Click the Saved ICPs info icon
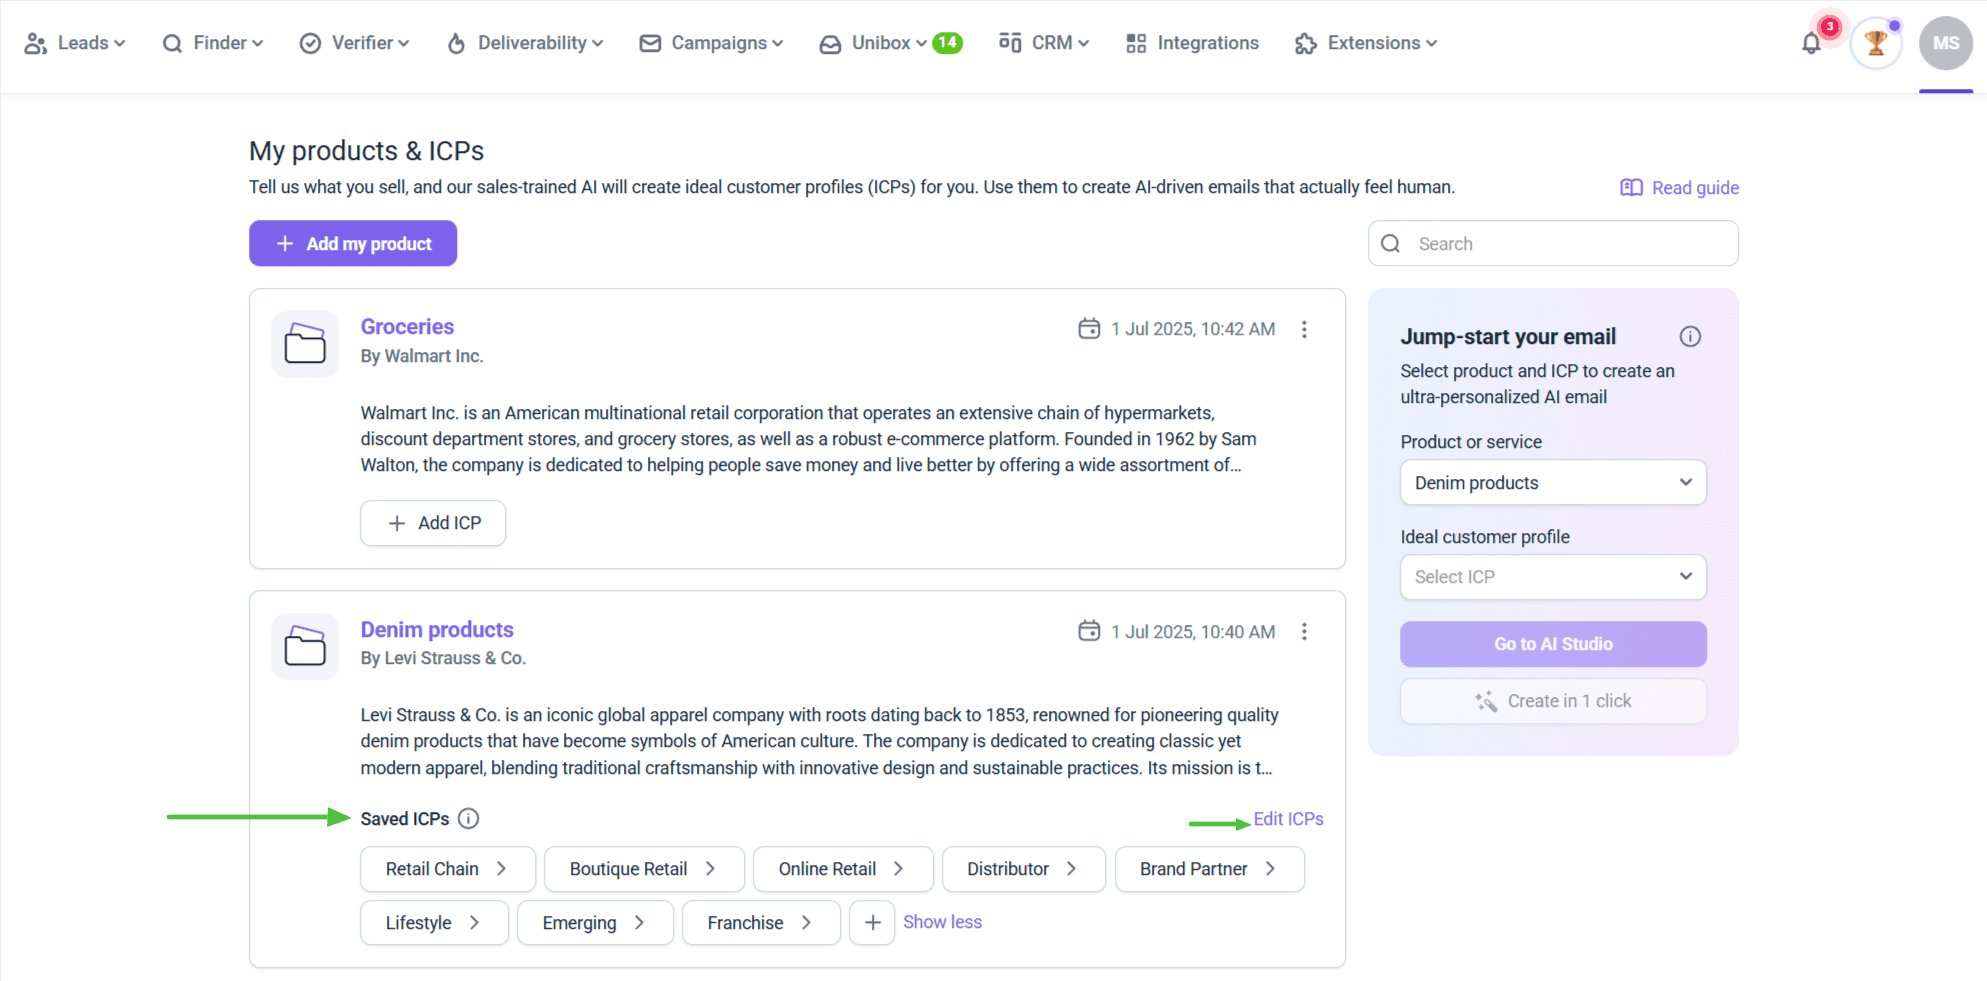The image size is (1987, 981). 468,819
